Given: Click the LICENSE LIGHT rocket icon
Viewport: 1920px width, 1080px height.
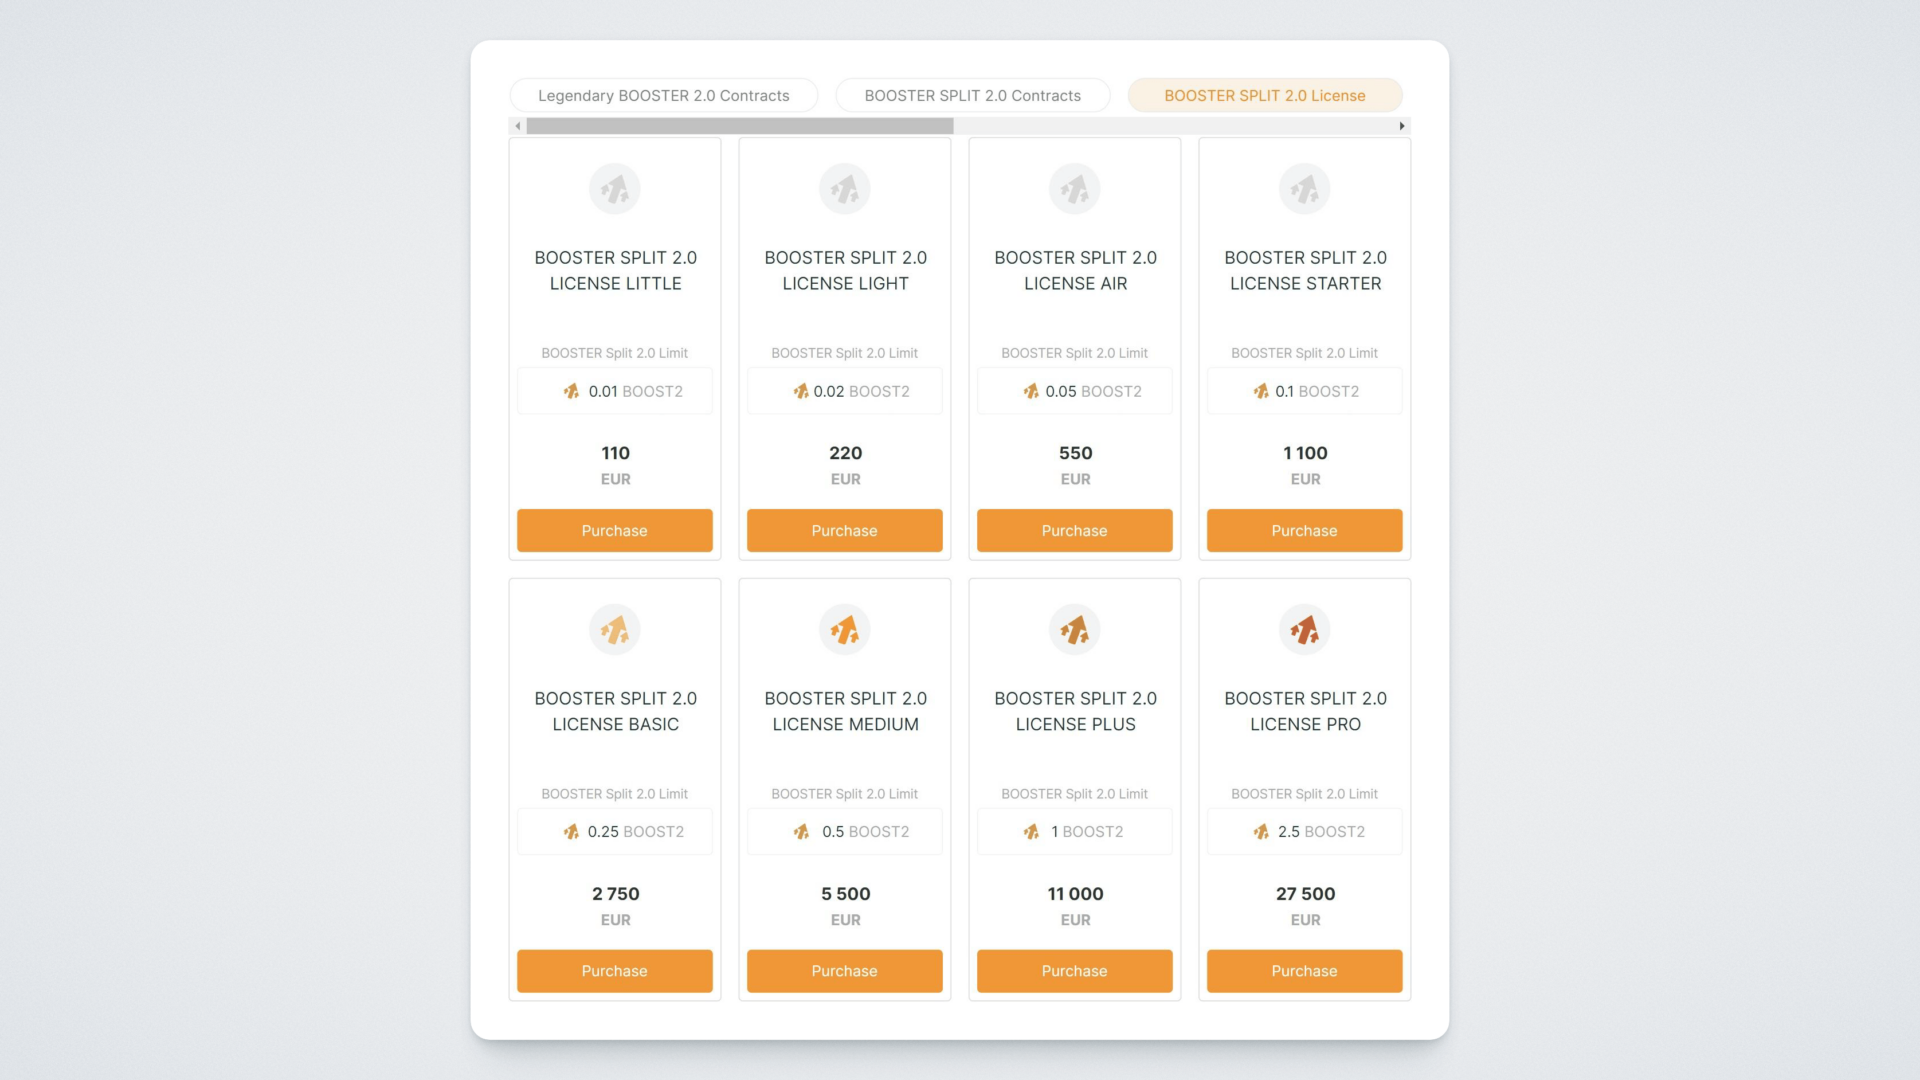Looking at the screenshot, I should [x=844, y=189].
